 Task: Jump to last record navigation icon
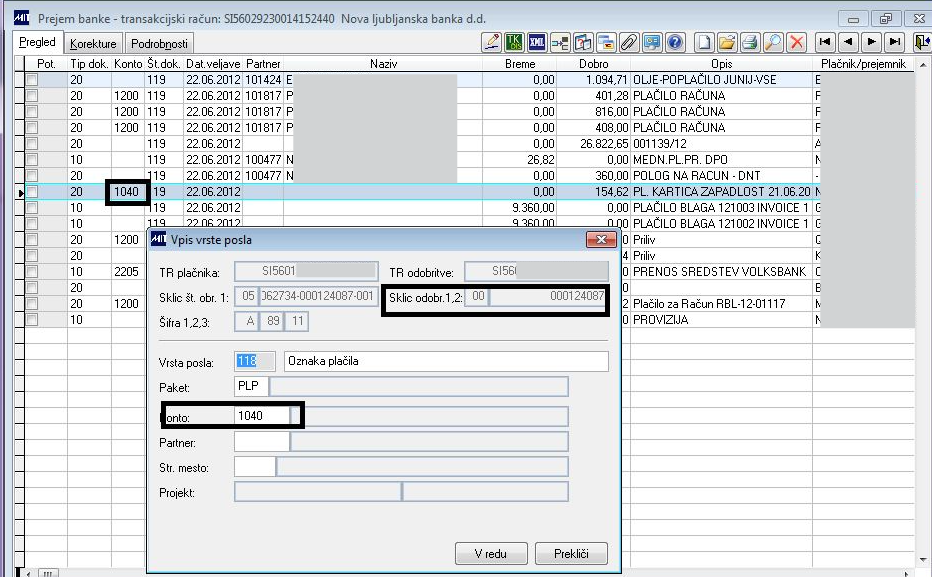click(x=895, y=42)
